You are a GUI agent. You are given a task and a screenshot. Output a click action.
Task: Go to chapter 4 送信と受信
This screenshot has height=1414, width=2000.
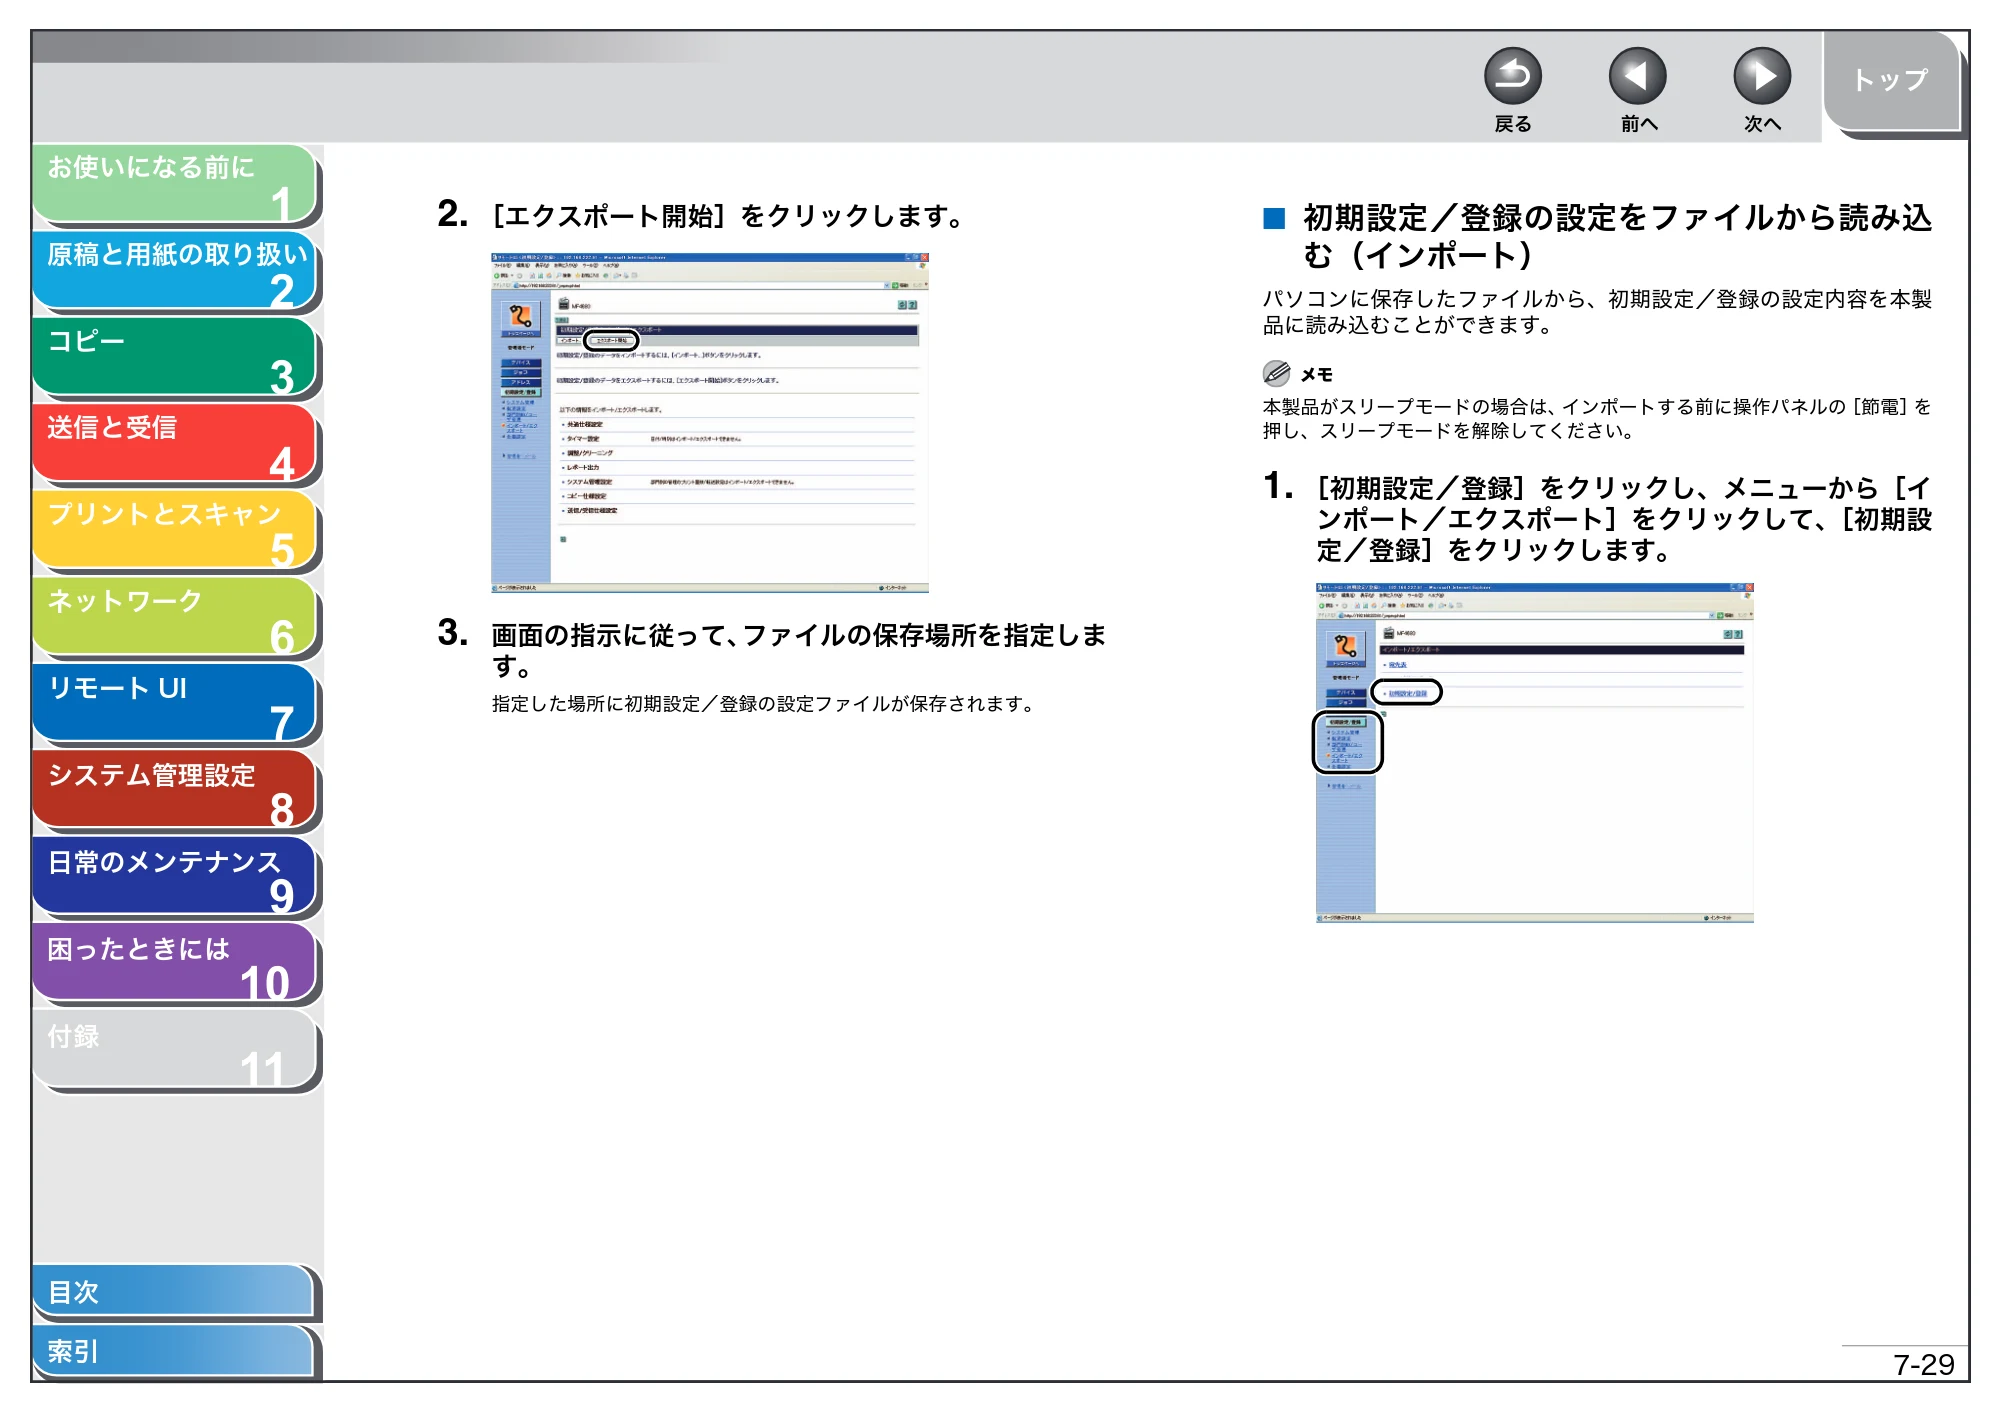[175, 443]
